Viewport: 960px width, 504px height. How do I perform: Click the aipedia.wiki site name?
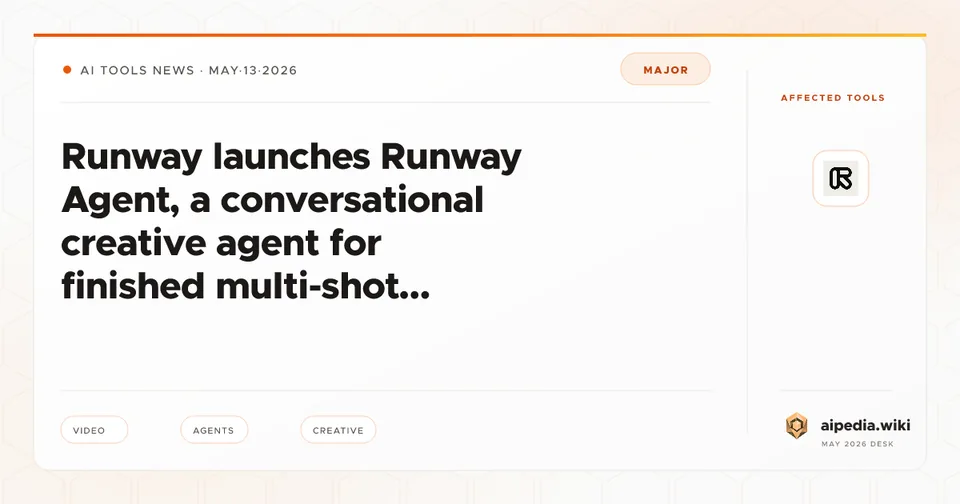[x=865, y=424]
